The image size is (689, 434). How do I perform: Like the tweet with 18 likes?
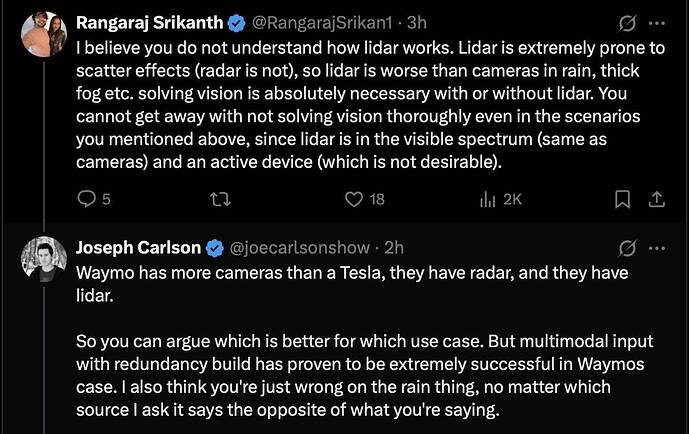click(x=353, y=200)
